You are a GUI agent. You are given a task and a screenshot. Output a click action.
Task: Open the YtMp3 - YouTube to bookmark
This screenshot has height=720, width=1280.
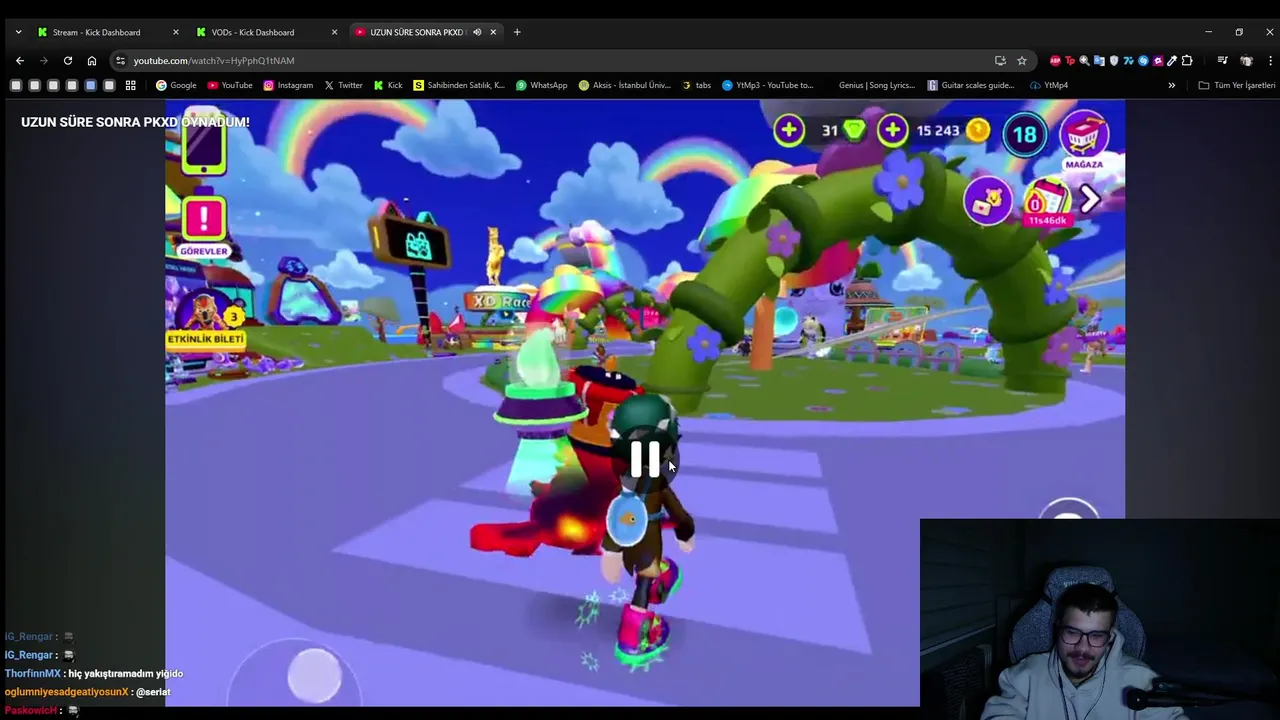(x=768, y=85)
